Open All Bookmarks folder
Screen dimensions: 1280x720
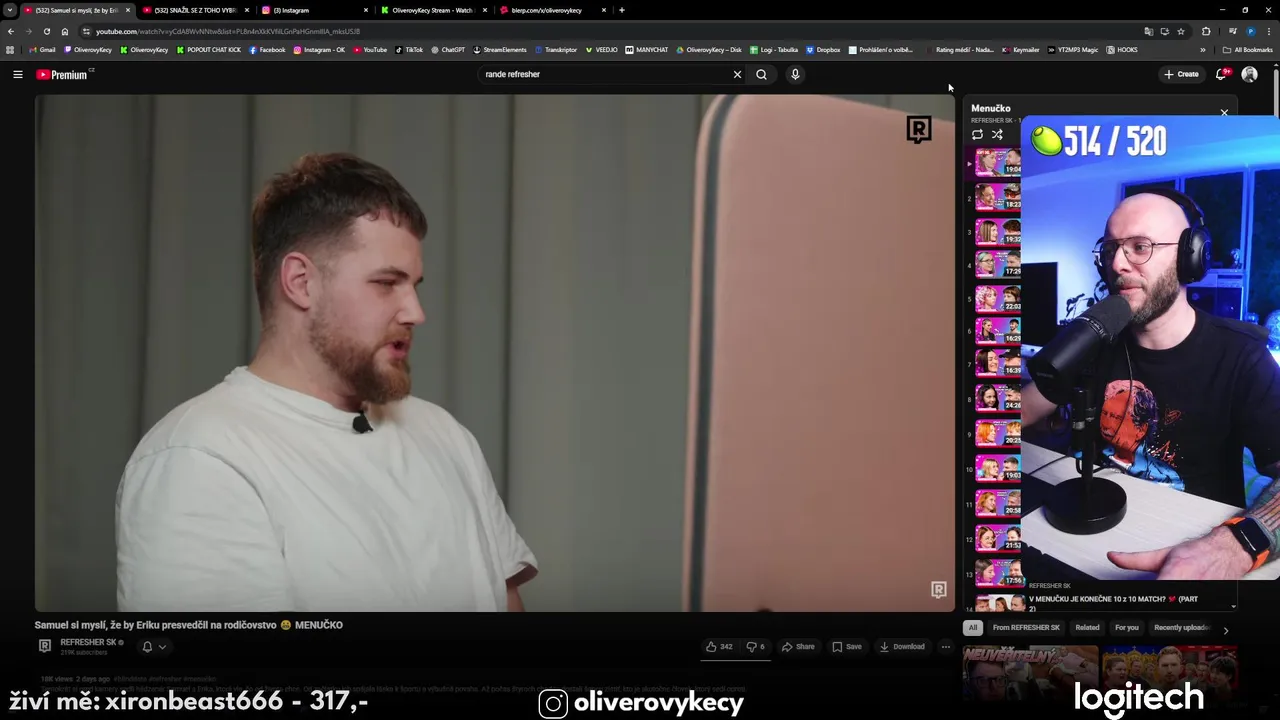[1248, 49]
